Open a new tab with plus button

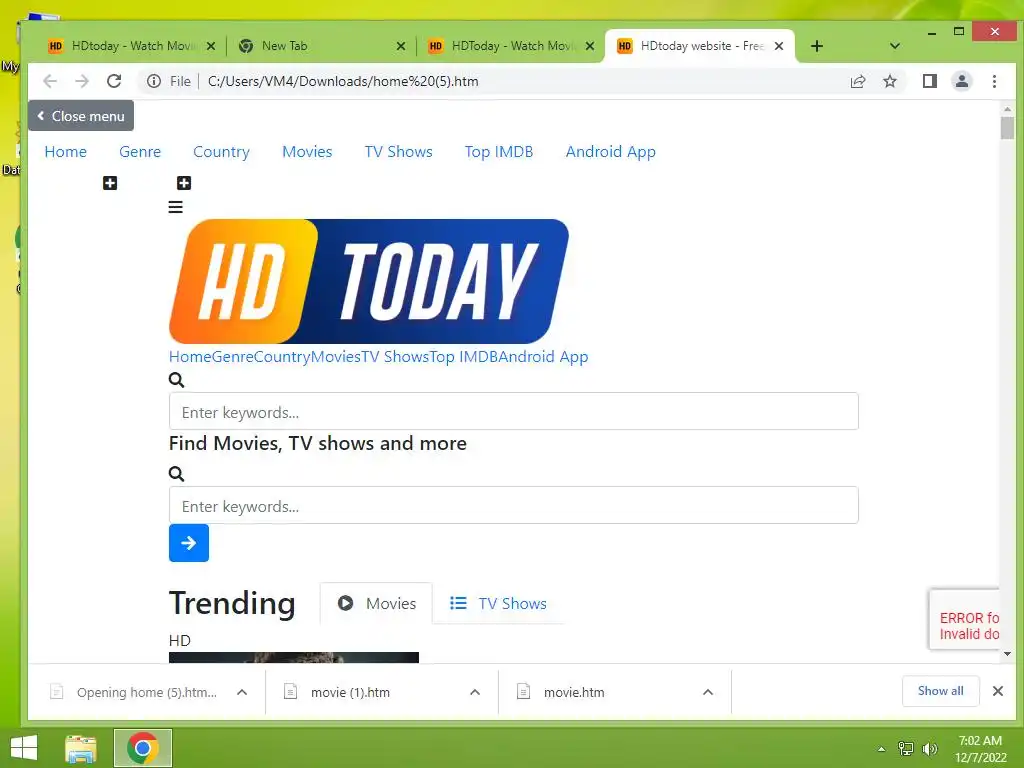click(x=816, y=46)
